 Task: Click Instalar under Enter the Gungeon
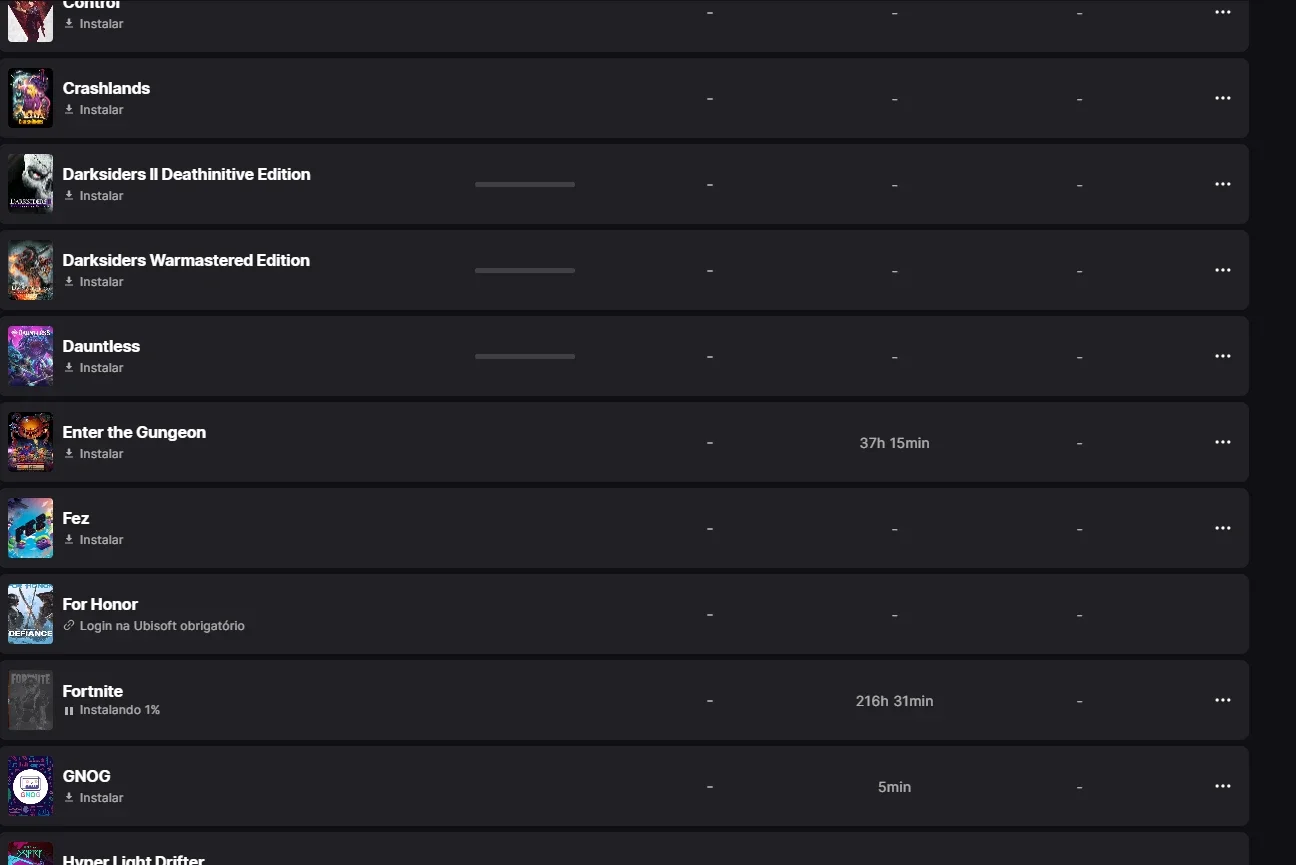tap(93, 454)
